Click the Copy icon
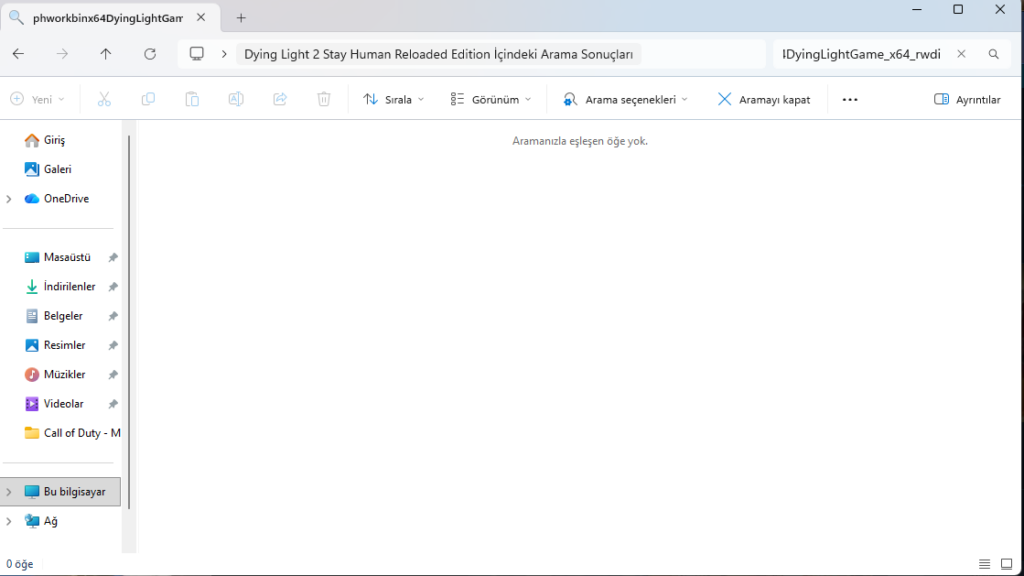 click(x=148, y=99)
